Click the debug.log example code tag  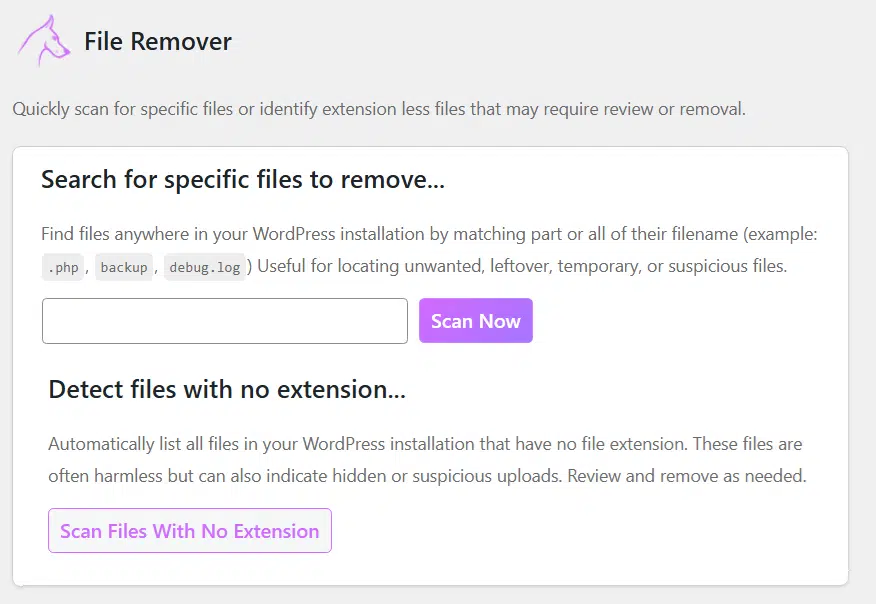tap(205, 268)
